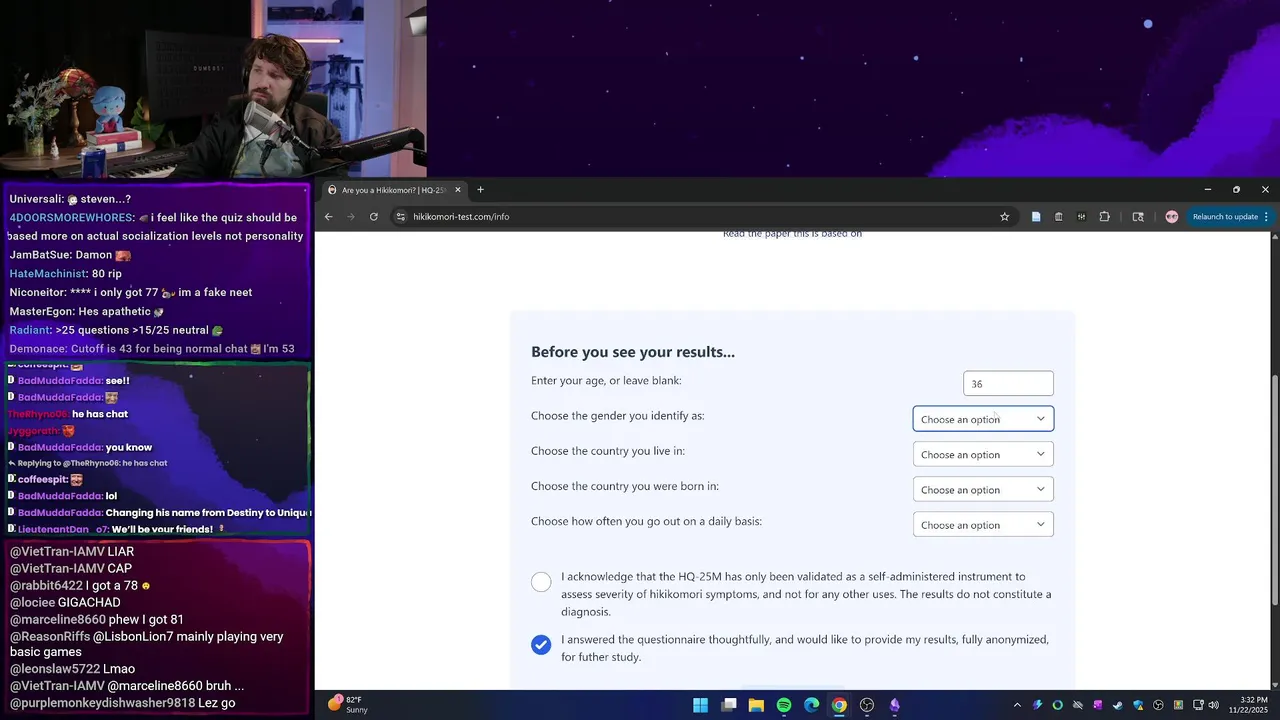Launch File Explorer from the taskbar
The image size is (1280, 720).
pos(756,705)
